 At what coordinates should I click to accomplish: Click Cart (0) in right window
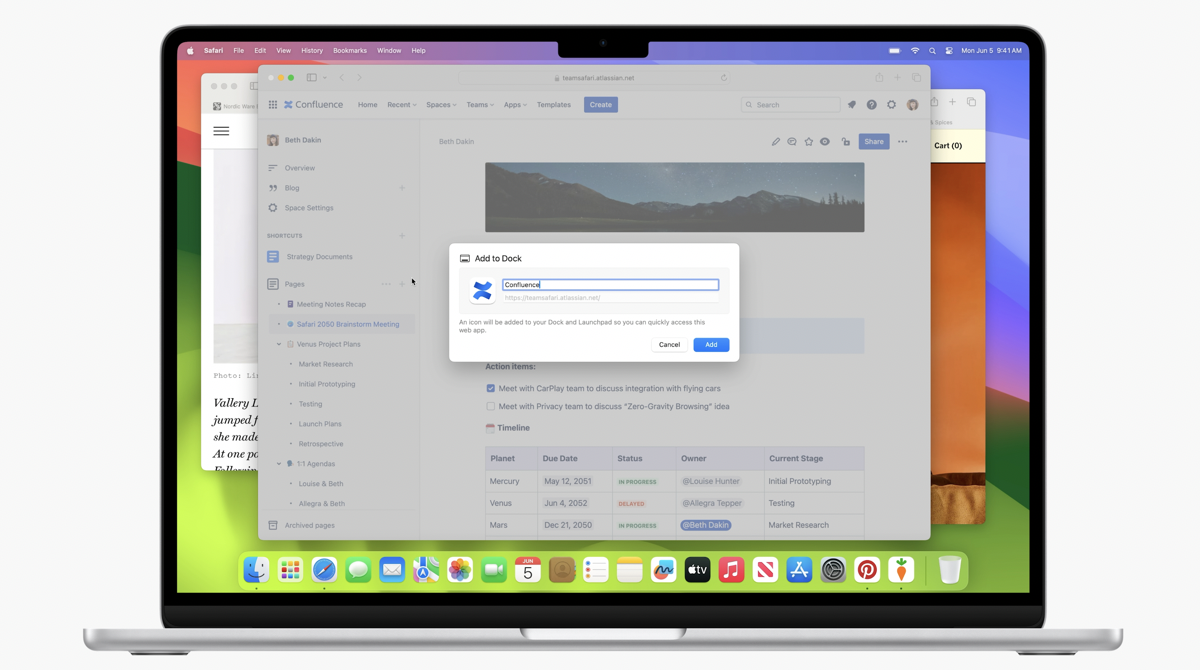[x=948, y=146]
